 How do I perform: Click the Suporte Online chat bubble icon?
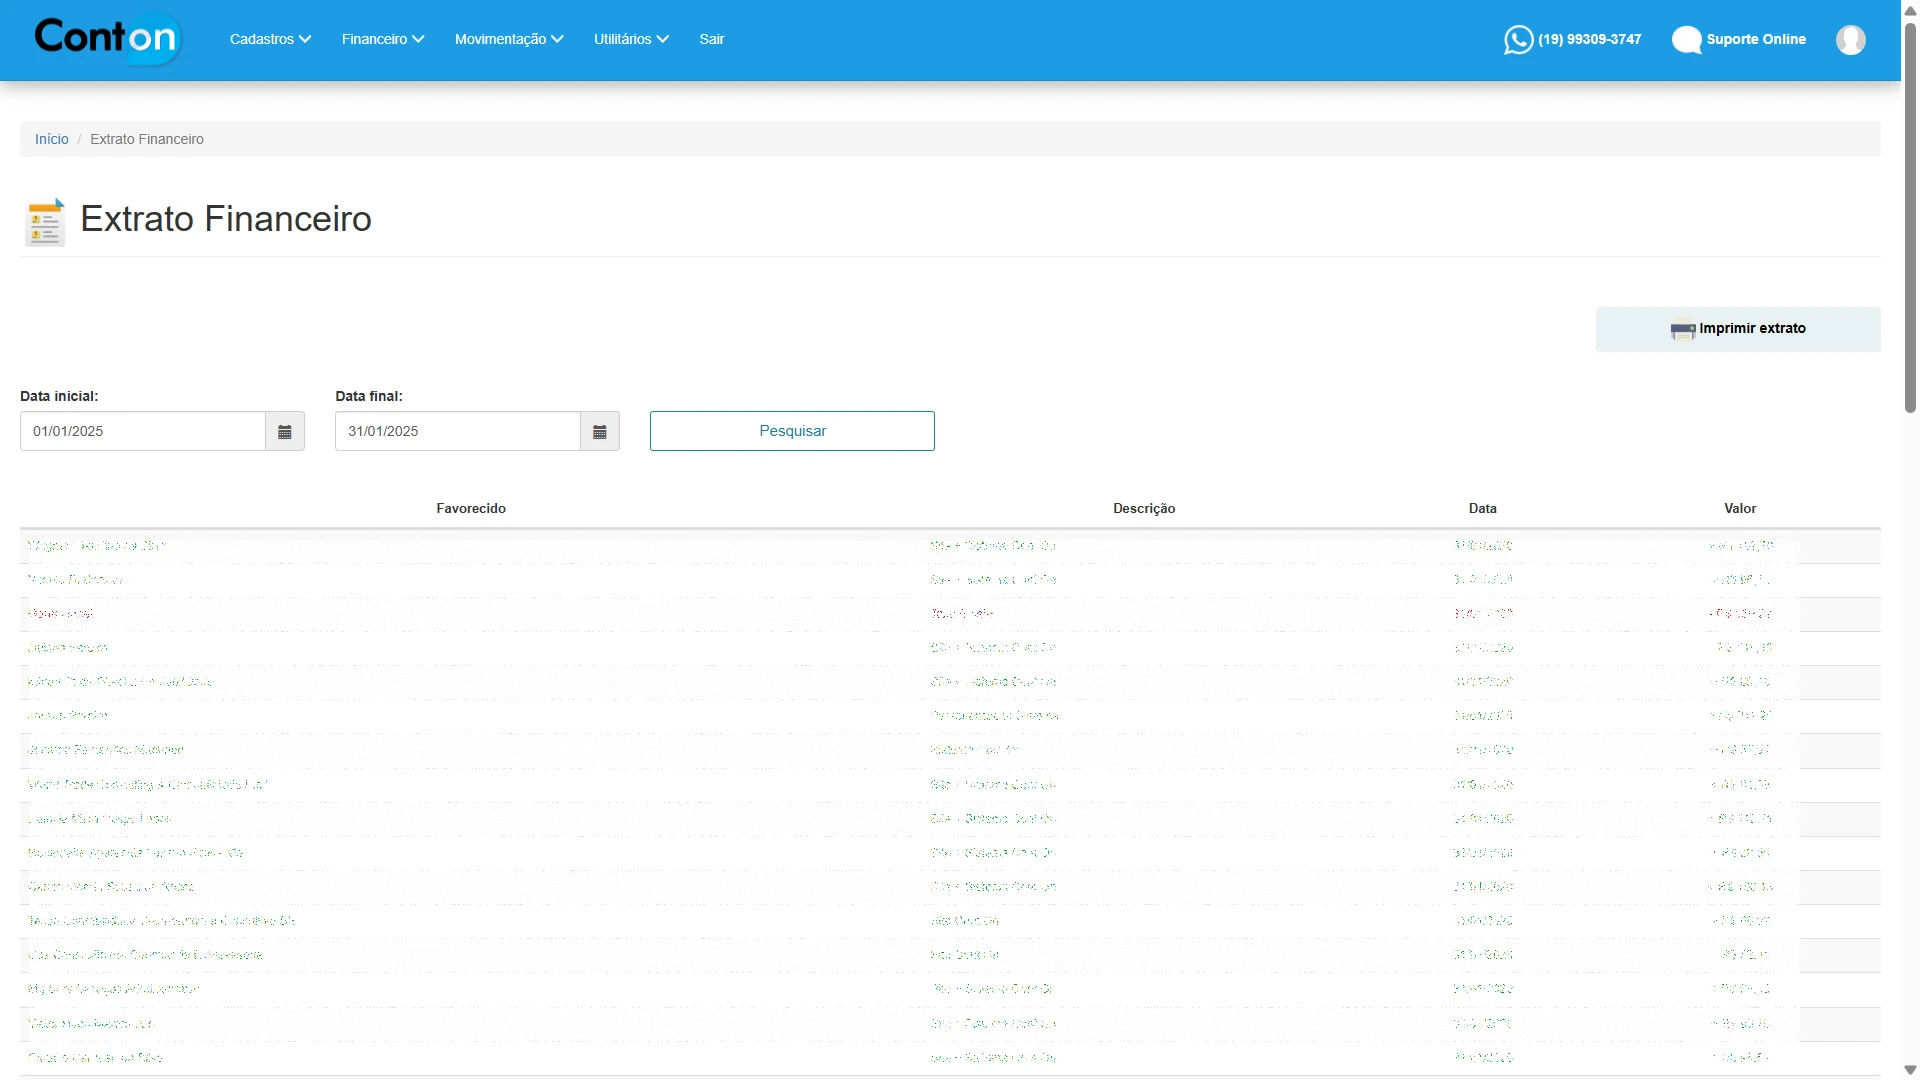(x=1686, y=40)
